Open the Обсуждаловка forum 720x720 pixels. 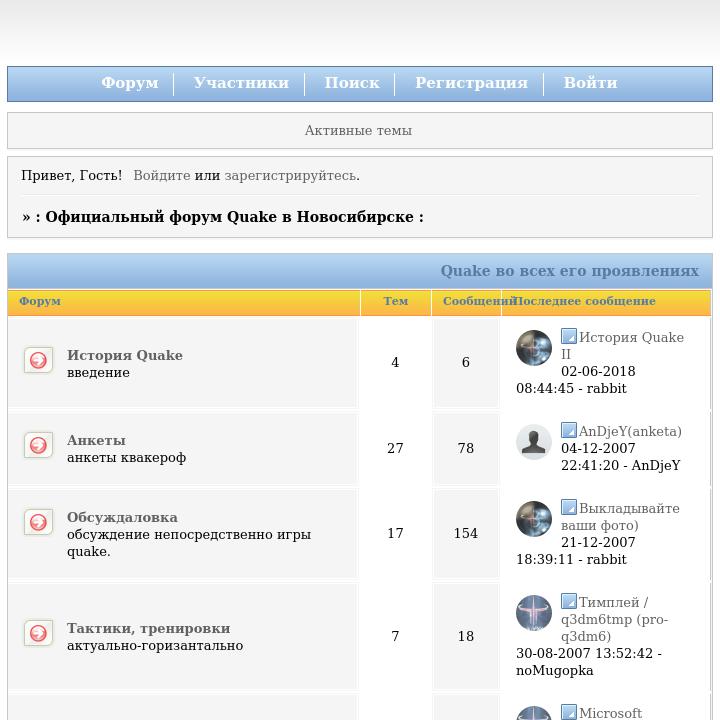(x=122, y=517)
